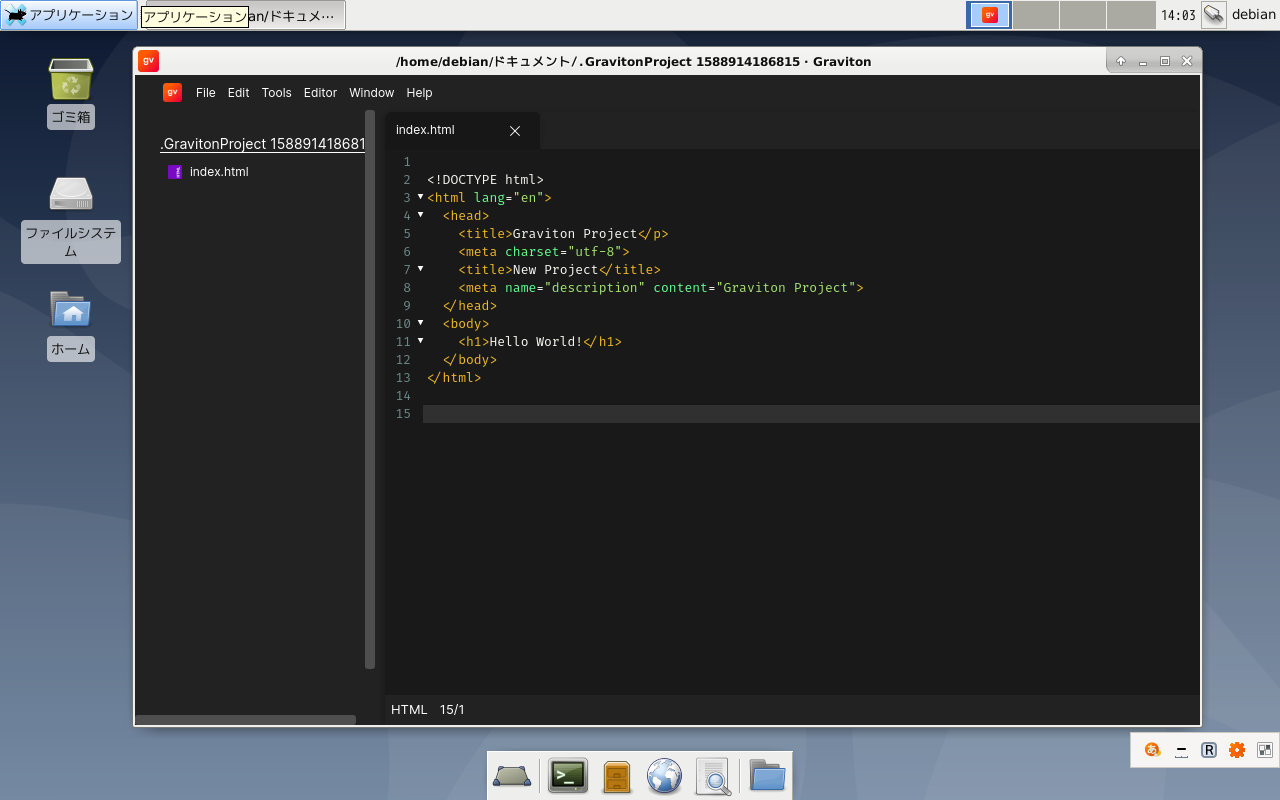Image resolution: width=1280 pixels, height=800 pixels.
Task: Click the HTML language indicator in the status bar
Action: (x=409, y=709)
